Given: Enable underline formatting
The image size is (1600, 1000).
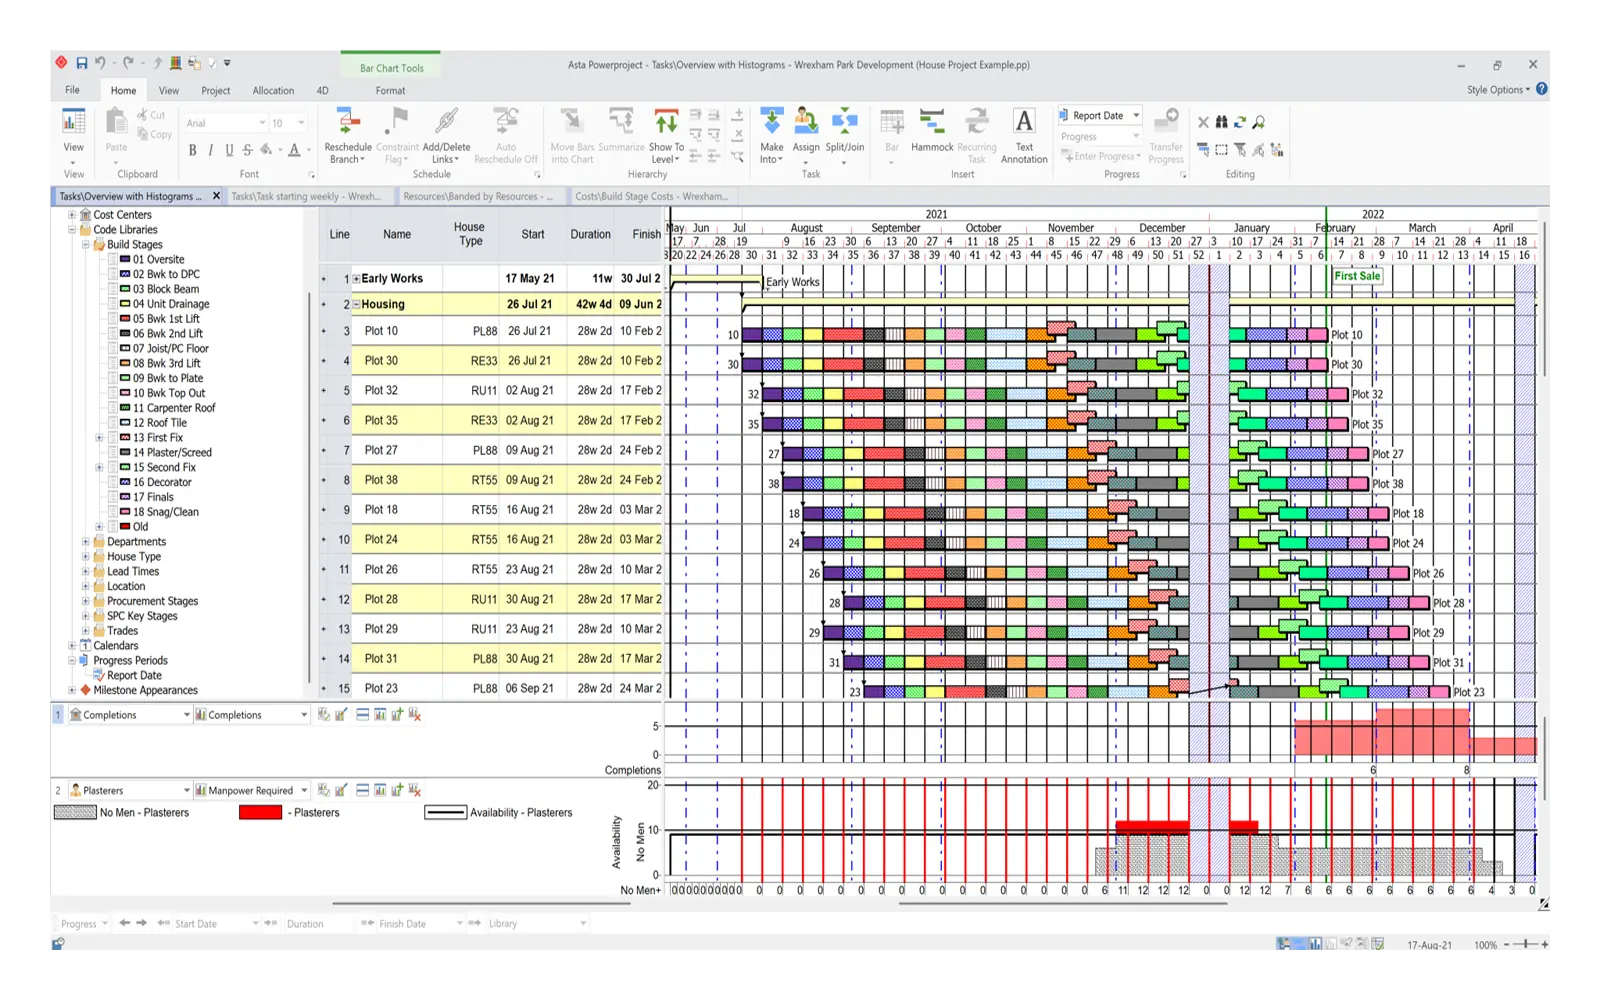Looking at the screenshot, I should tap(229, 150).
